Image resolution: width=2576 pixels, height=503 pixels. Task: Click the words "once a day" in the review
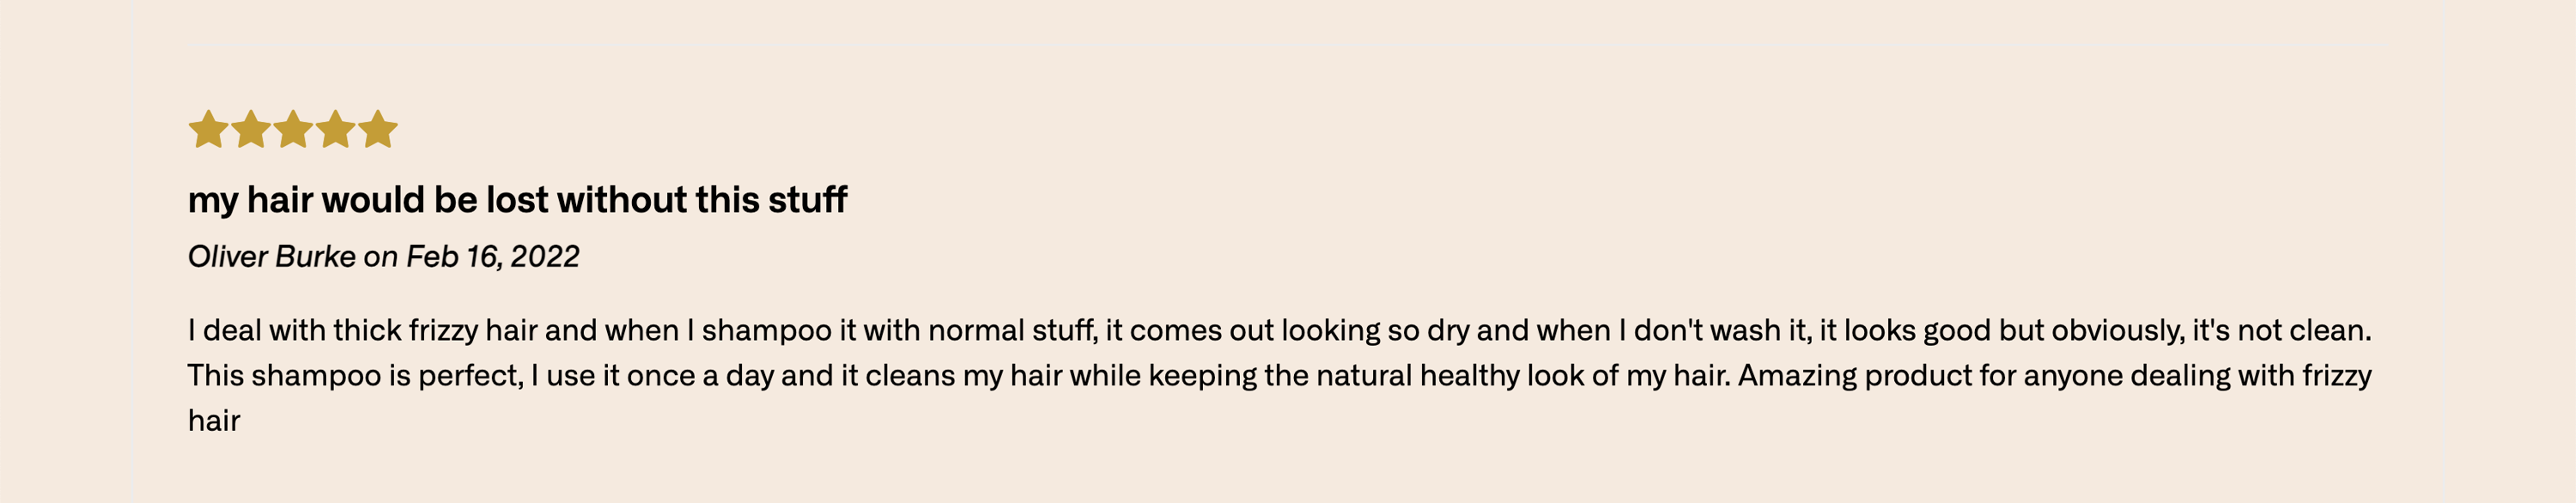[699, 376]
